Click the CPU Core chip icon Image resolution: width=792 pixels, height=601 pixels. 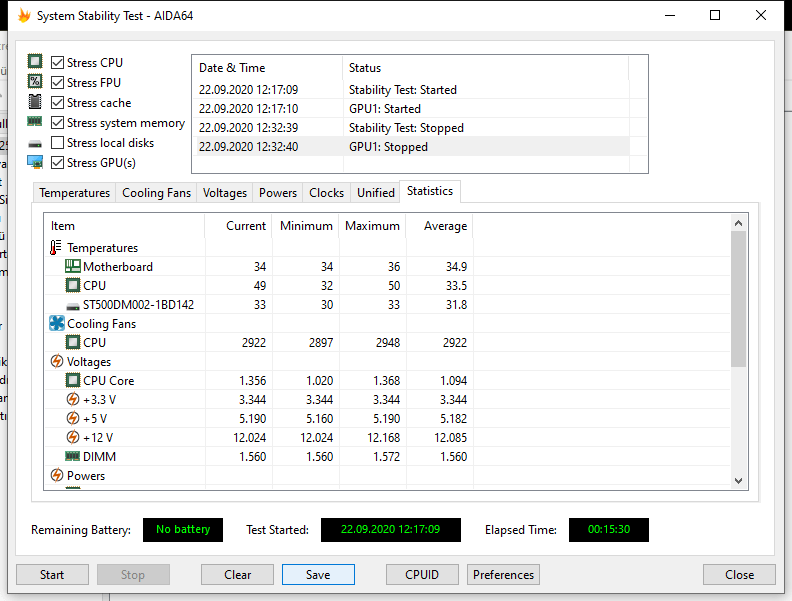click(x=73, y=380)
